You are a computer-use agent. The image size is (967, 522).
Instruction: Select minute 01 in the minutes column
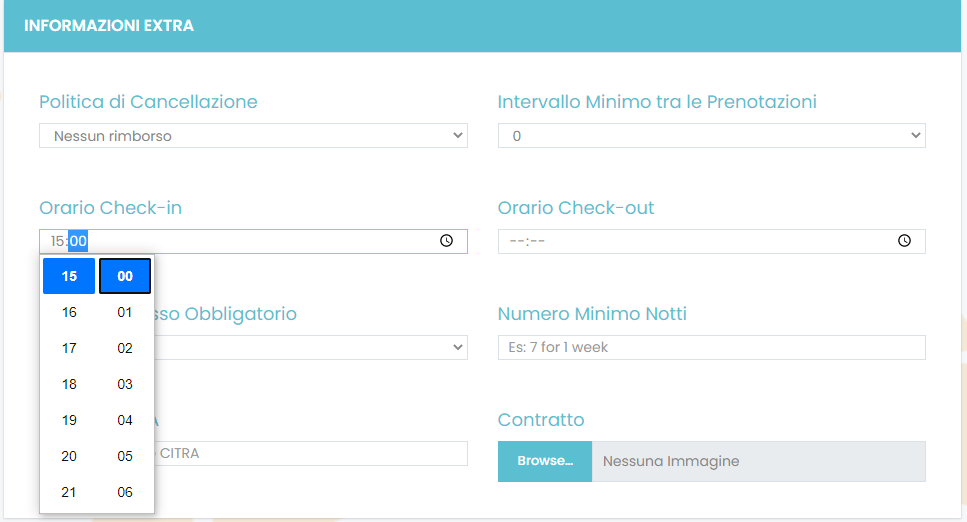tap(125, 312)
